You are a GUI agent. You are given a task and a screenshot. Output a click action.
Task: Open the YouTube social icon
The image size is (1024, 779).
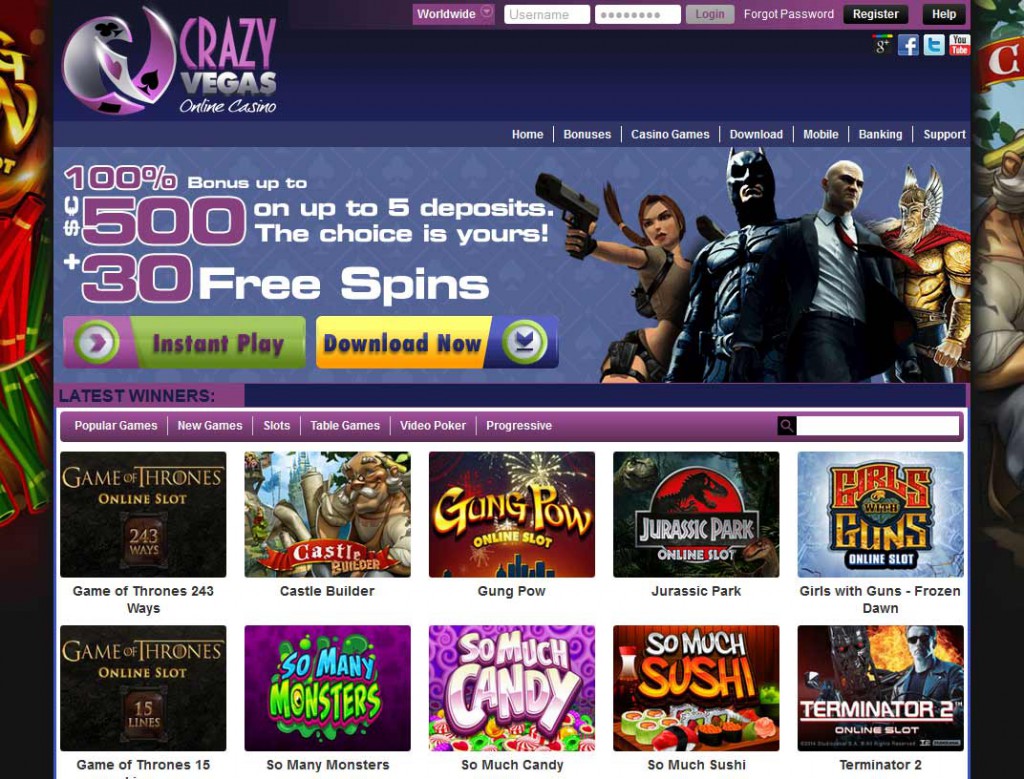point(959,45)
